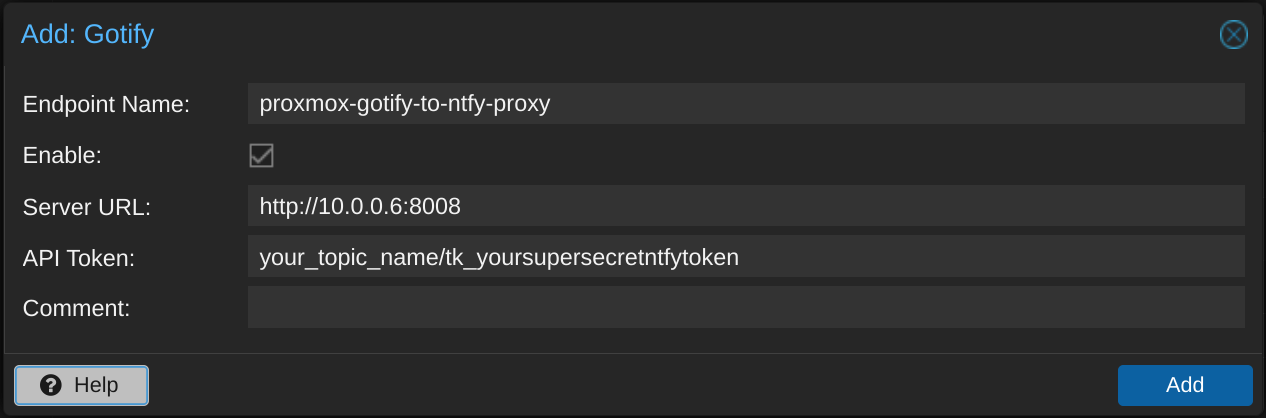Viewport: 1266px width, 418px height.
Task: Click the question mark Help icon
Action: point(51,385)
